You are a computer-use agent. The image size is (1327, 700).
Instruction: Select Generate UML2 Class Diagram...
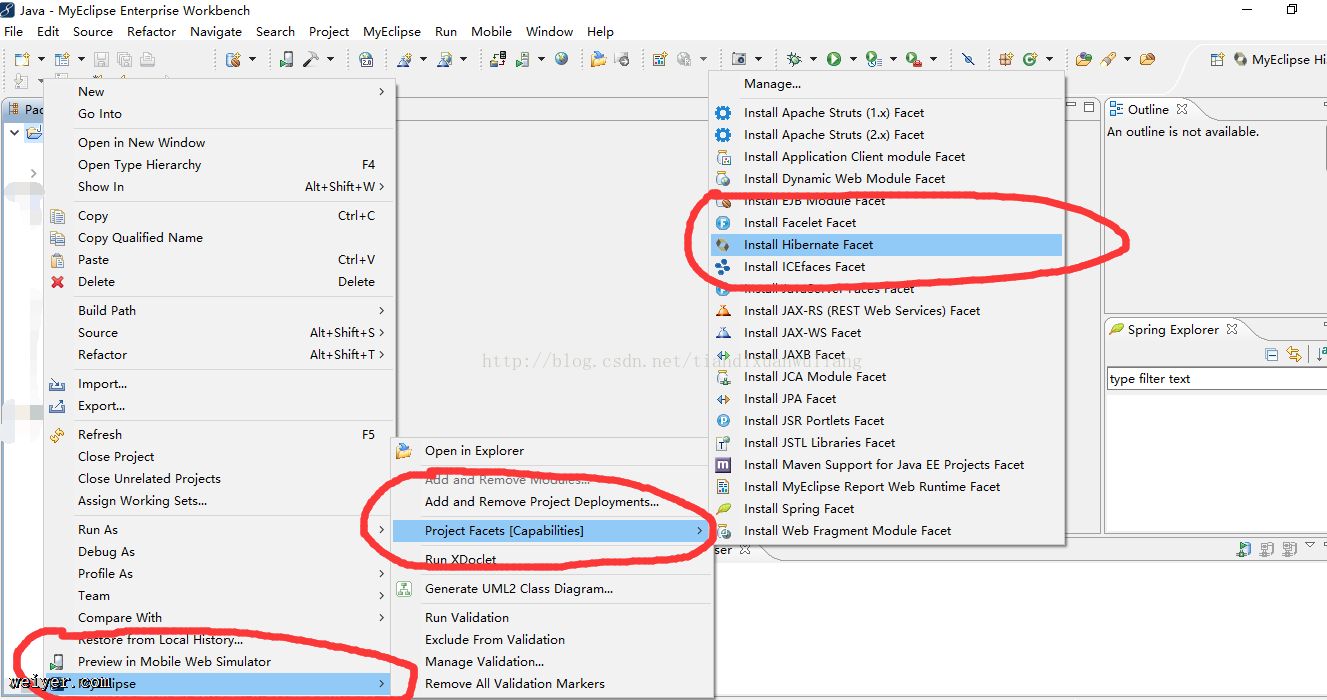[551, 589]
